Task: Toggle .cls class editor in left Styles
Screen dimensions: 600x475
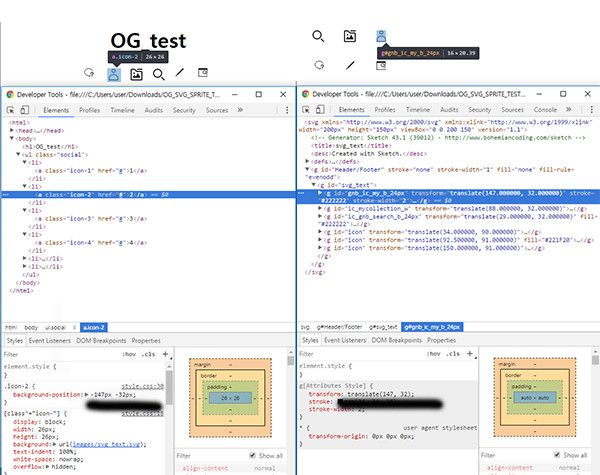Action: pyautogui.click(x=148, y=354)
